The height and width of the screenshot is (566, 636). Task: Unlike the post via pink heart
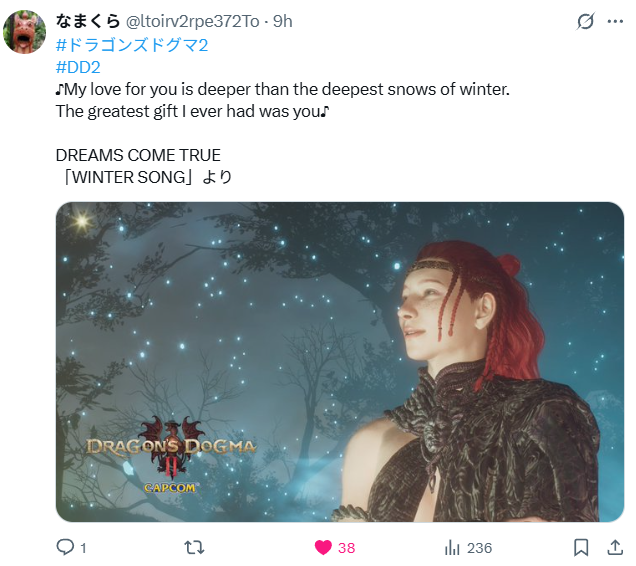(x=323, y=547)
